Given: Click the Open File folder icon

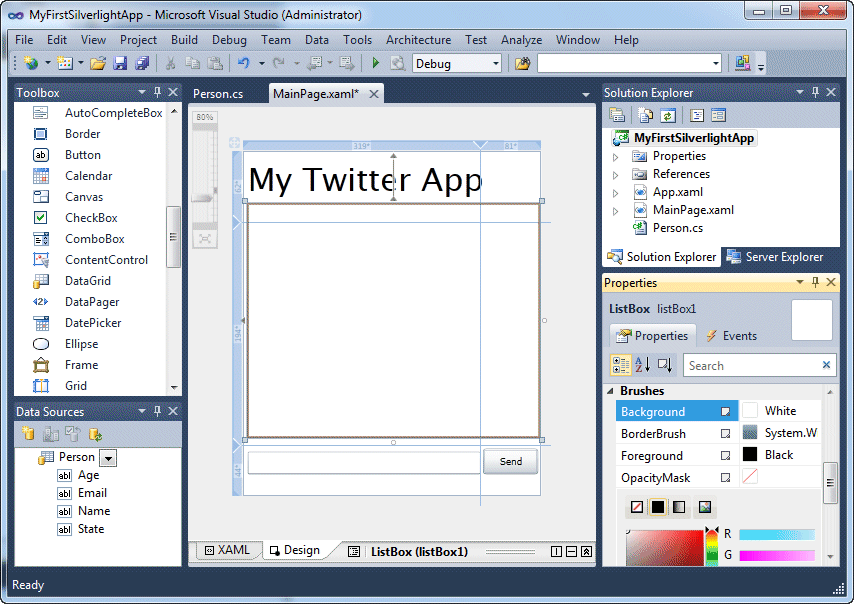Looking at the screenshot, I should tap(98, 64).
